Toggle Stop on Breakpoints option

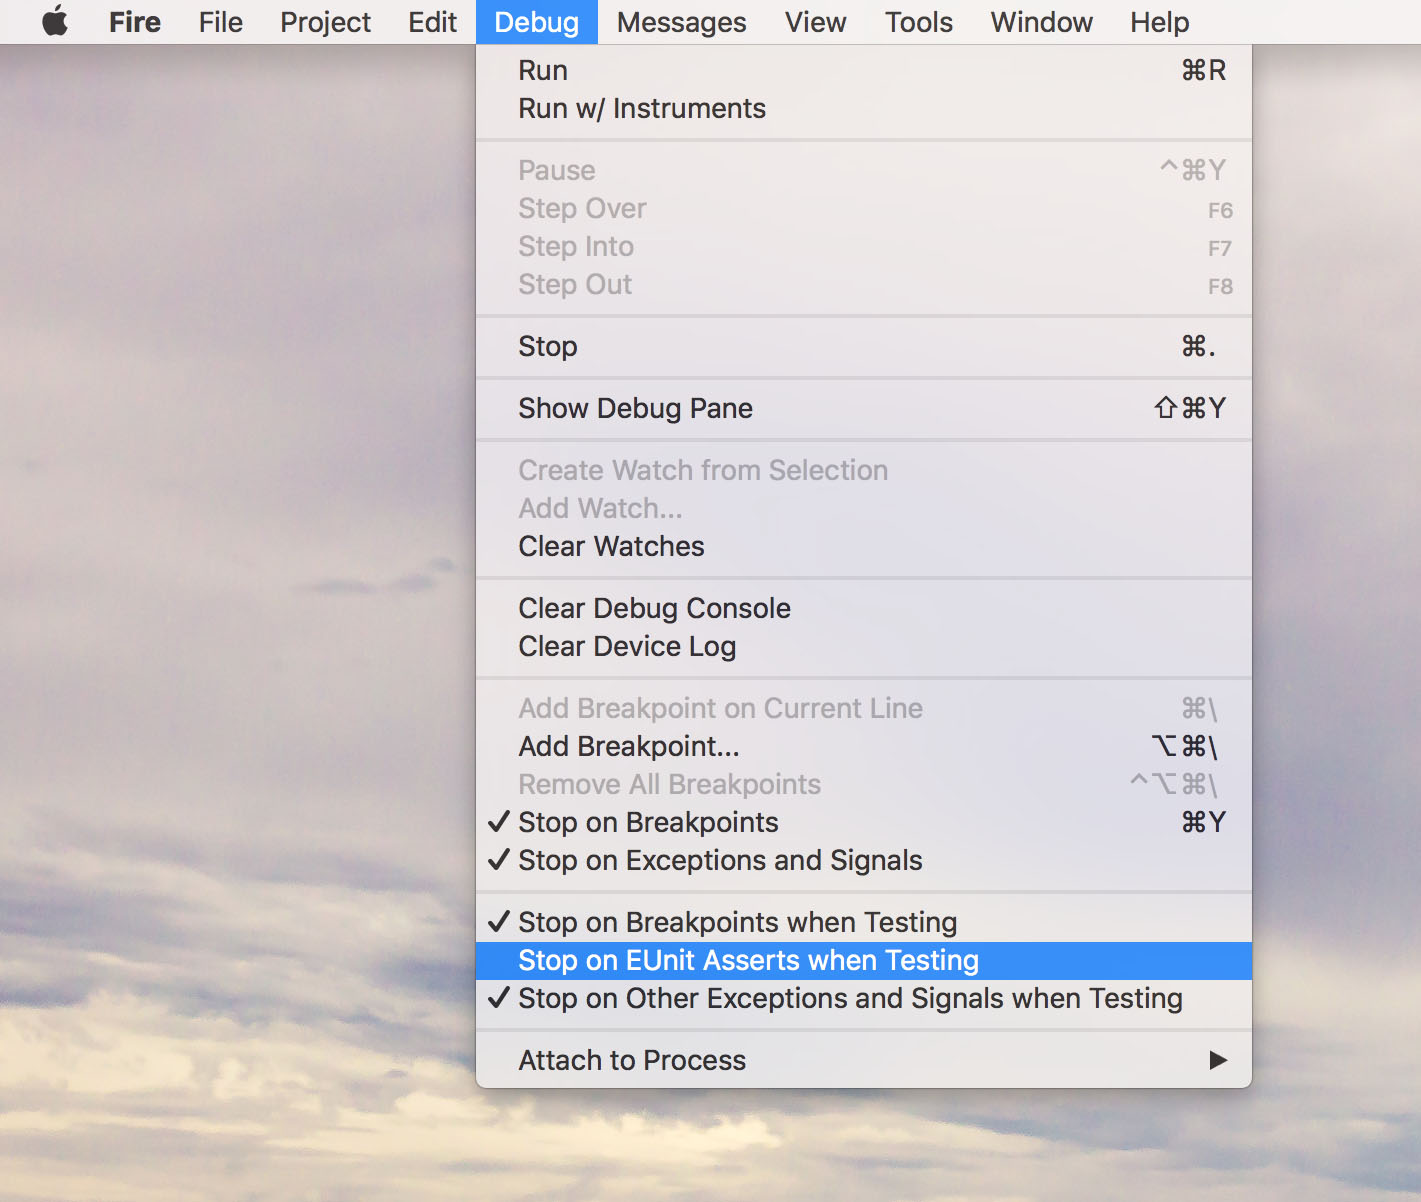point(864,822)
